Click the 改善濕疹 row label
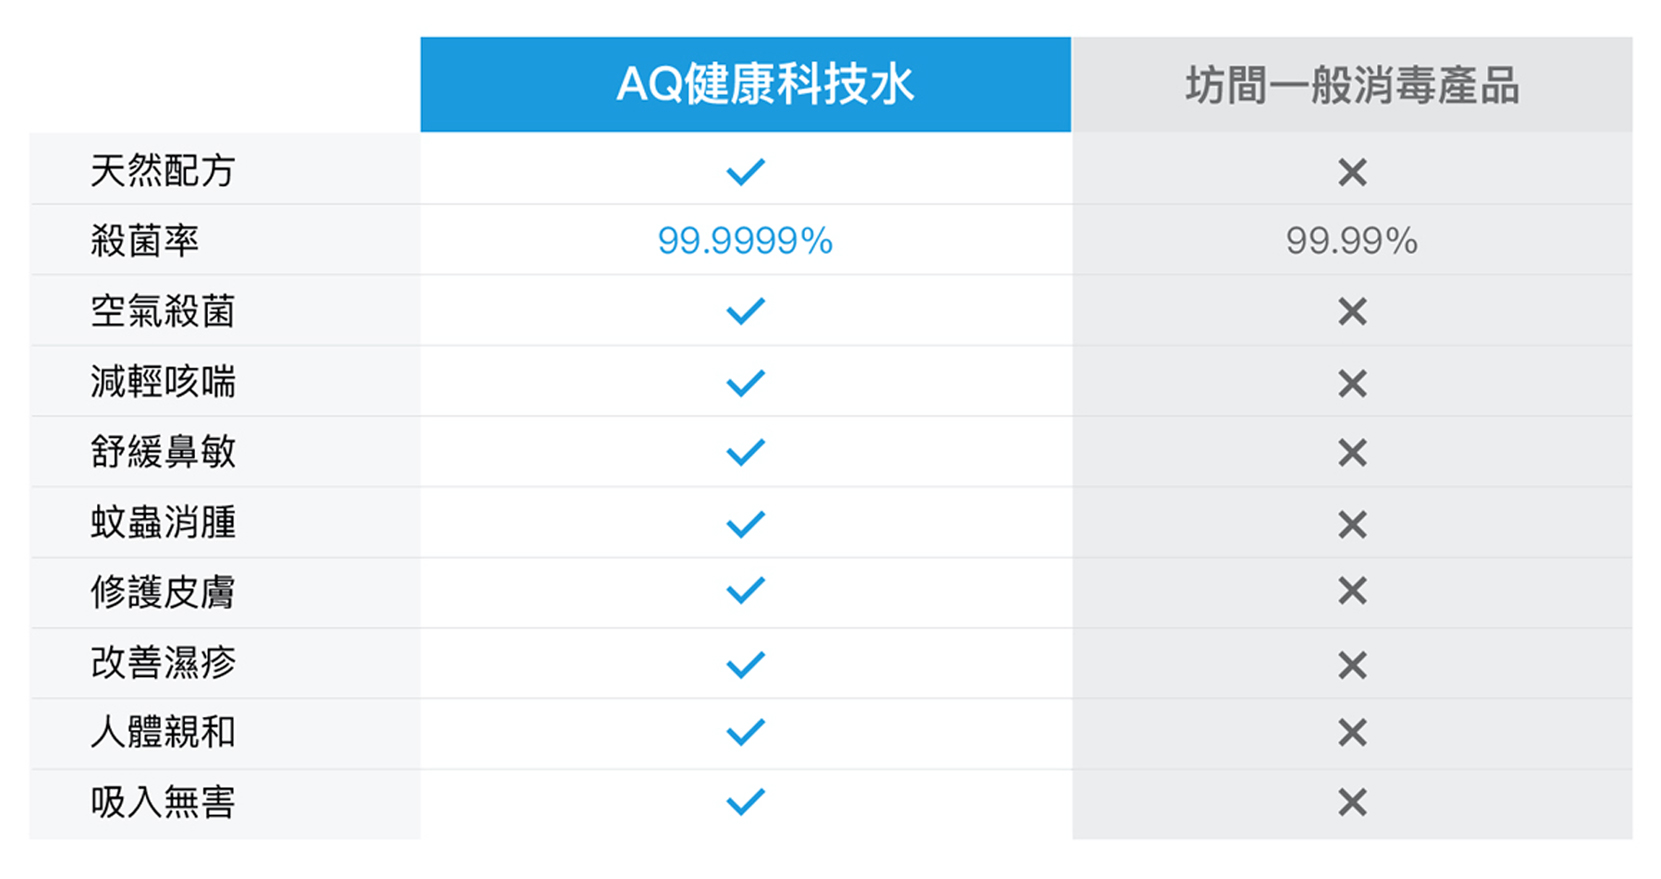This screenshot has height=879, width=1661. (x=163, y=662)
